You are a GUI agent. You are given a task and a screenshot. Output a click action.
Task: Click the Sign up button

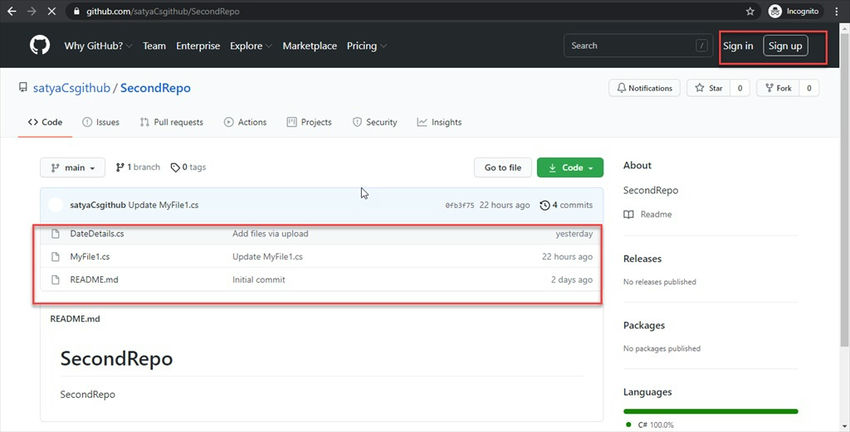coord(785,46)
